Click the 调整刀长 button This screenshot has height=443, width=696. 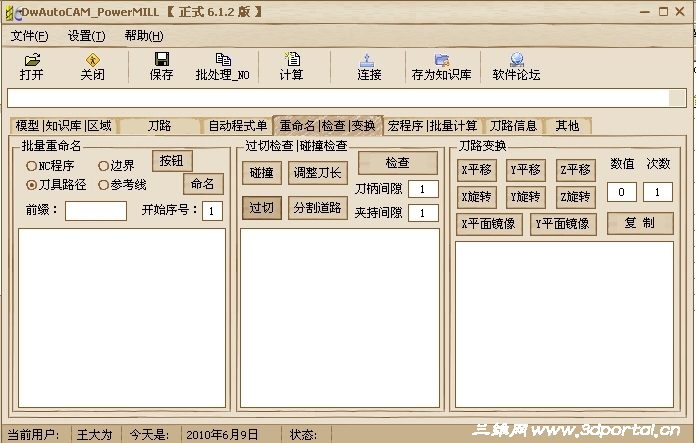[318, 173]
